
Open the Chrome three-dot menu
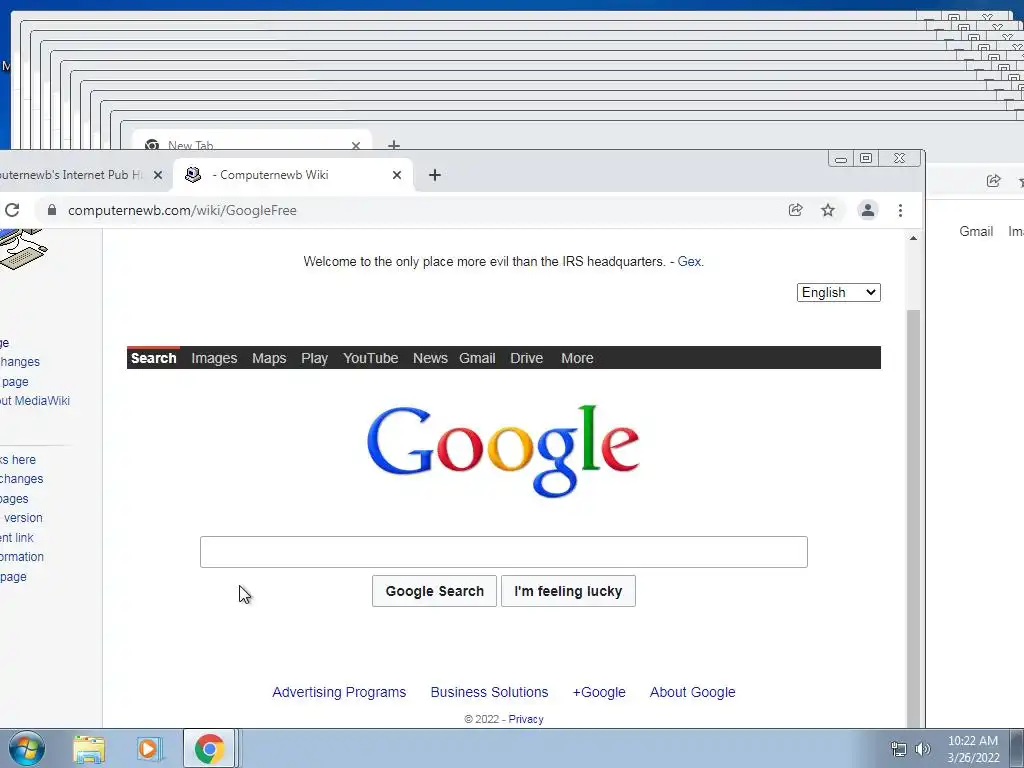(x=901, y=210)
